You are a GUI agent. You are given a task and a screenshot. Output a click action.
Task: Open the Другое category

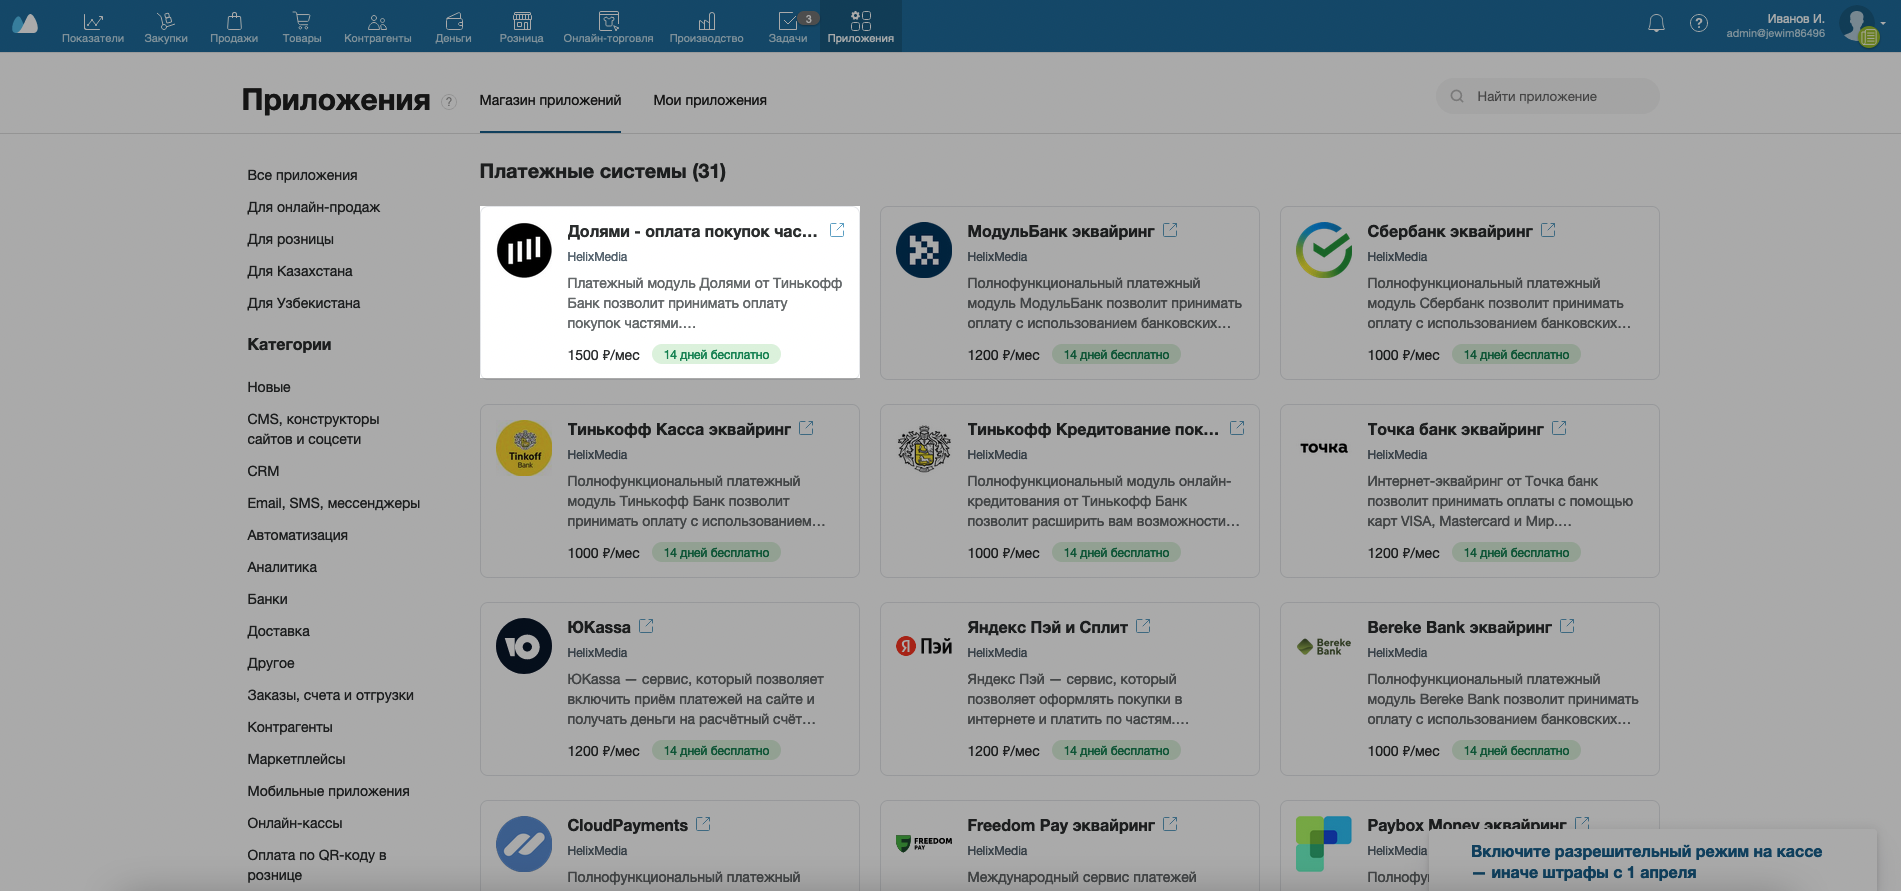tap(271, 663)
